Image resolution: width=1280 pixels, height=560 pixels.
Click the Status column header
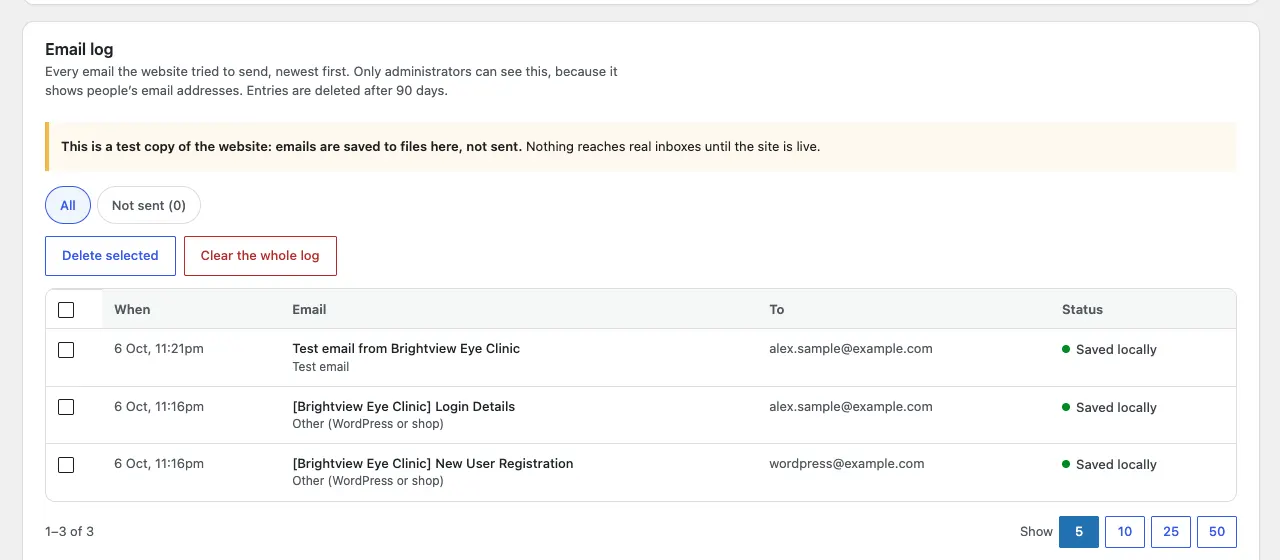click(1082, 310)
